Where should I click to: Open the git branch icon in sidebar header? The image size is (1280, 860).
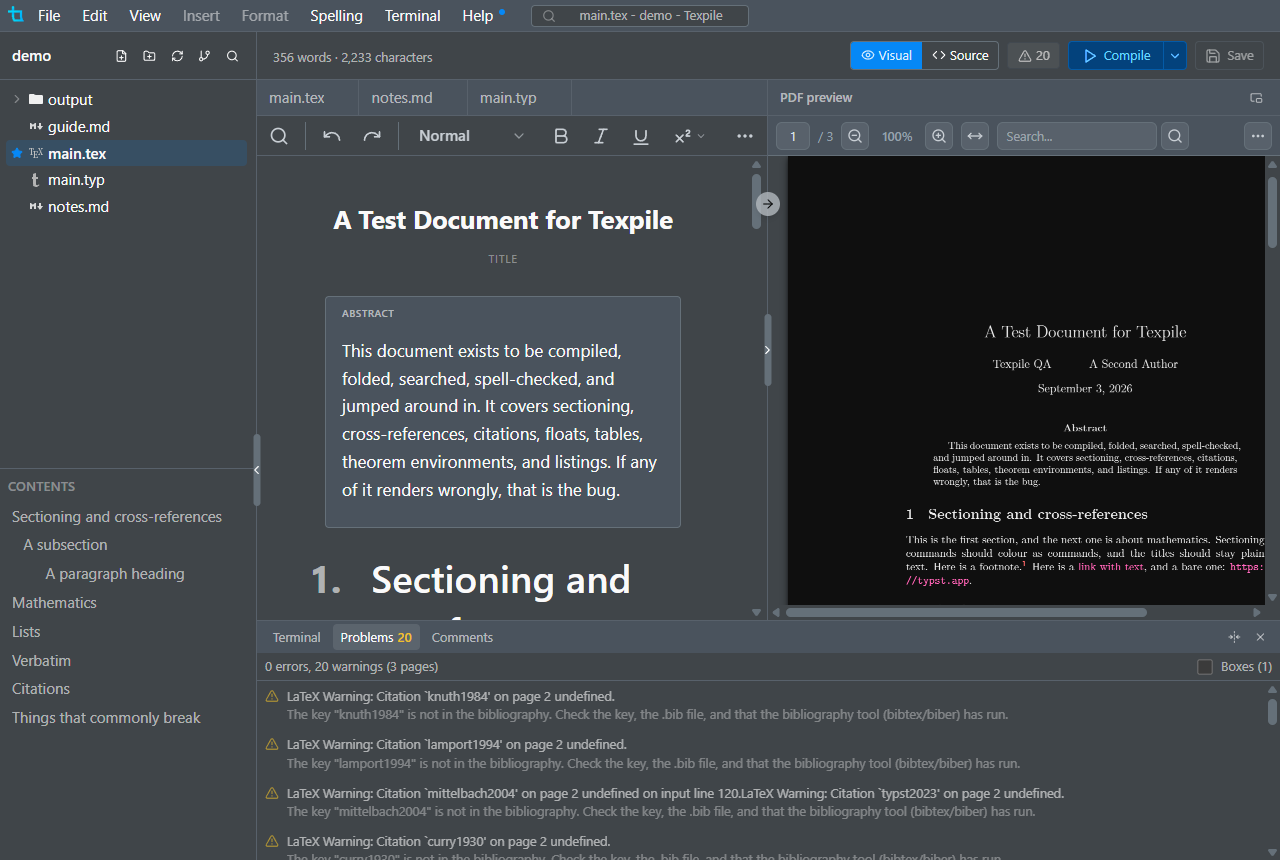point(205,56)
